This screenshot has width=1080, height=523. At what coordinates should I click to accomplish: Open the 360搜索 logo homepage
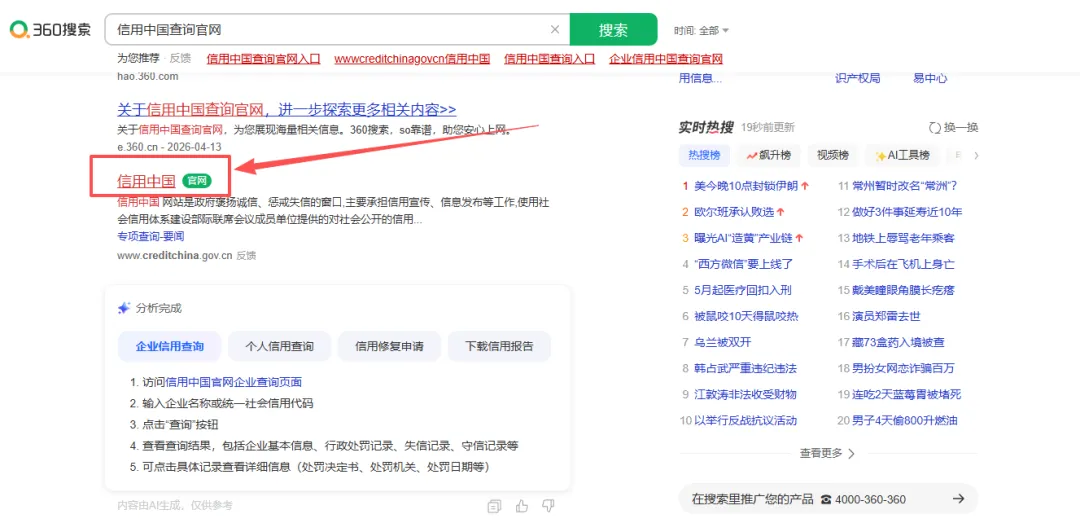tap(50, 30)
